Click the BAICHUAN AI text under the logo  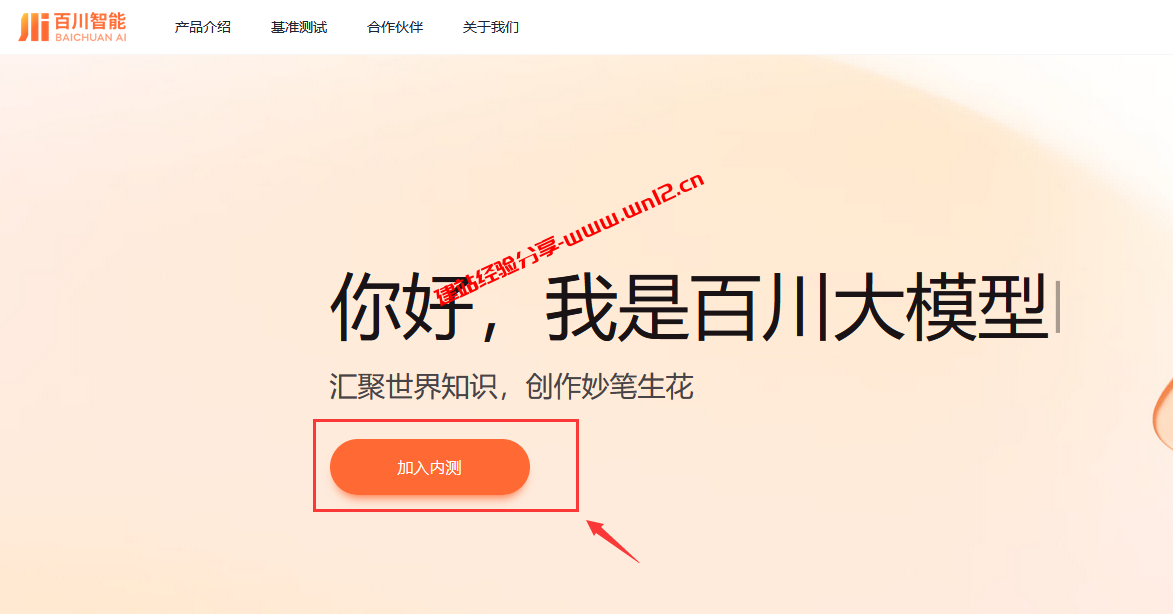coord(91,37)
